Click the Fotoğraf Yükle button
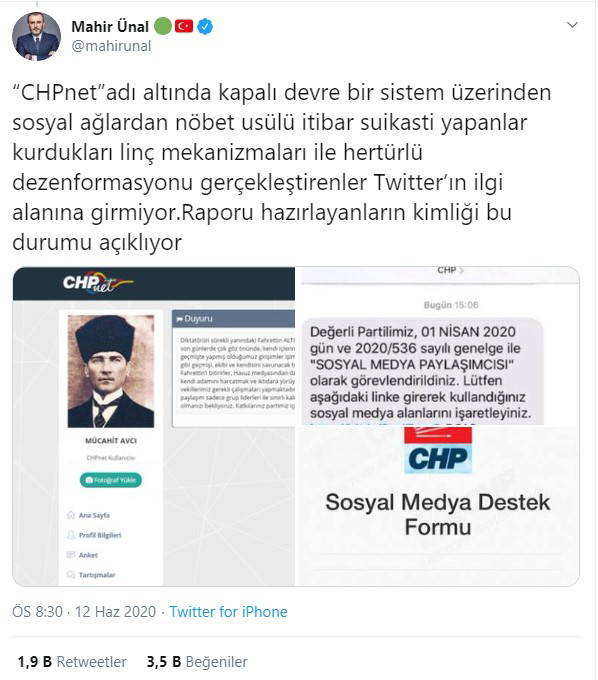Viewport: 598px width, 680px height. 111,480
